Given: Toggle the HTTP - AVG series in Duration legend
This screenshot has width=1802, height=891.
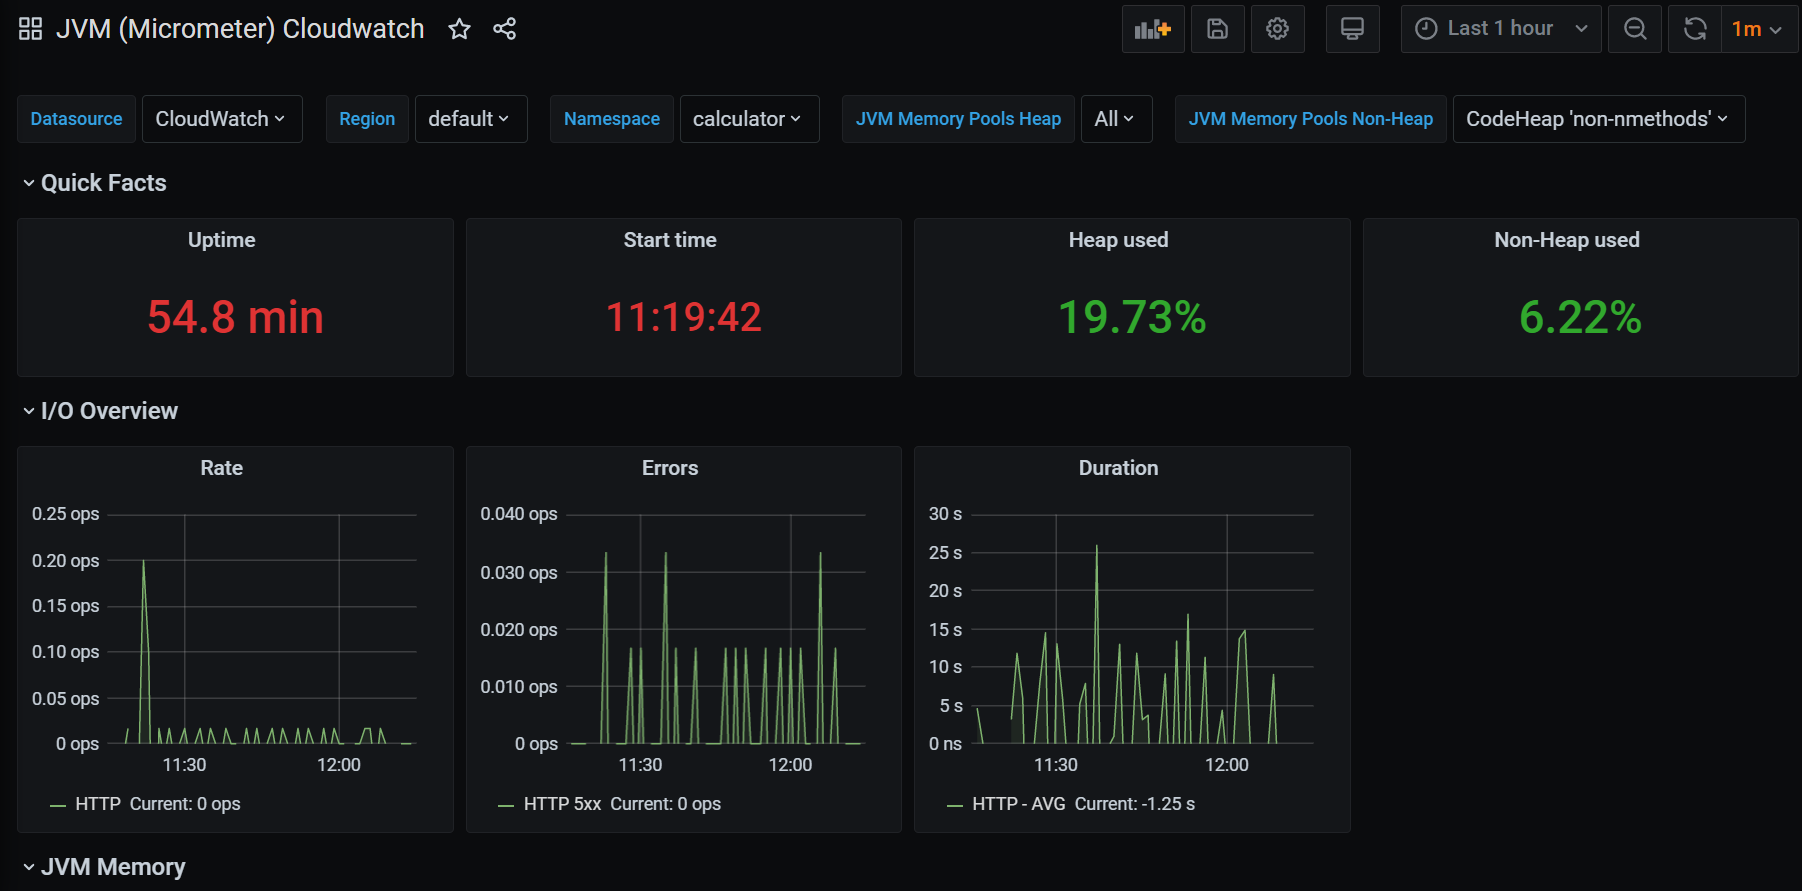Looking at the screenshot, I should tap(1019, 804).
